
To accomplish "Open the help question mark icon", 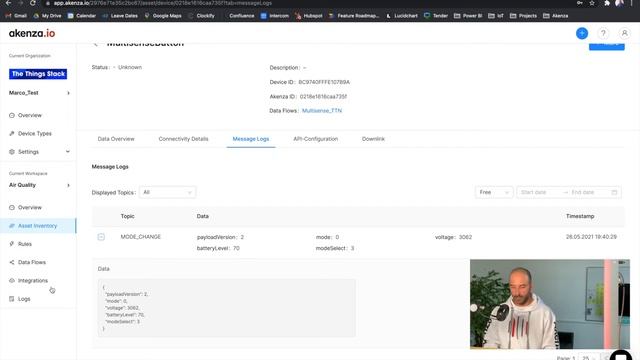I will click(x=603, y=33).
